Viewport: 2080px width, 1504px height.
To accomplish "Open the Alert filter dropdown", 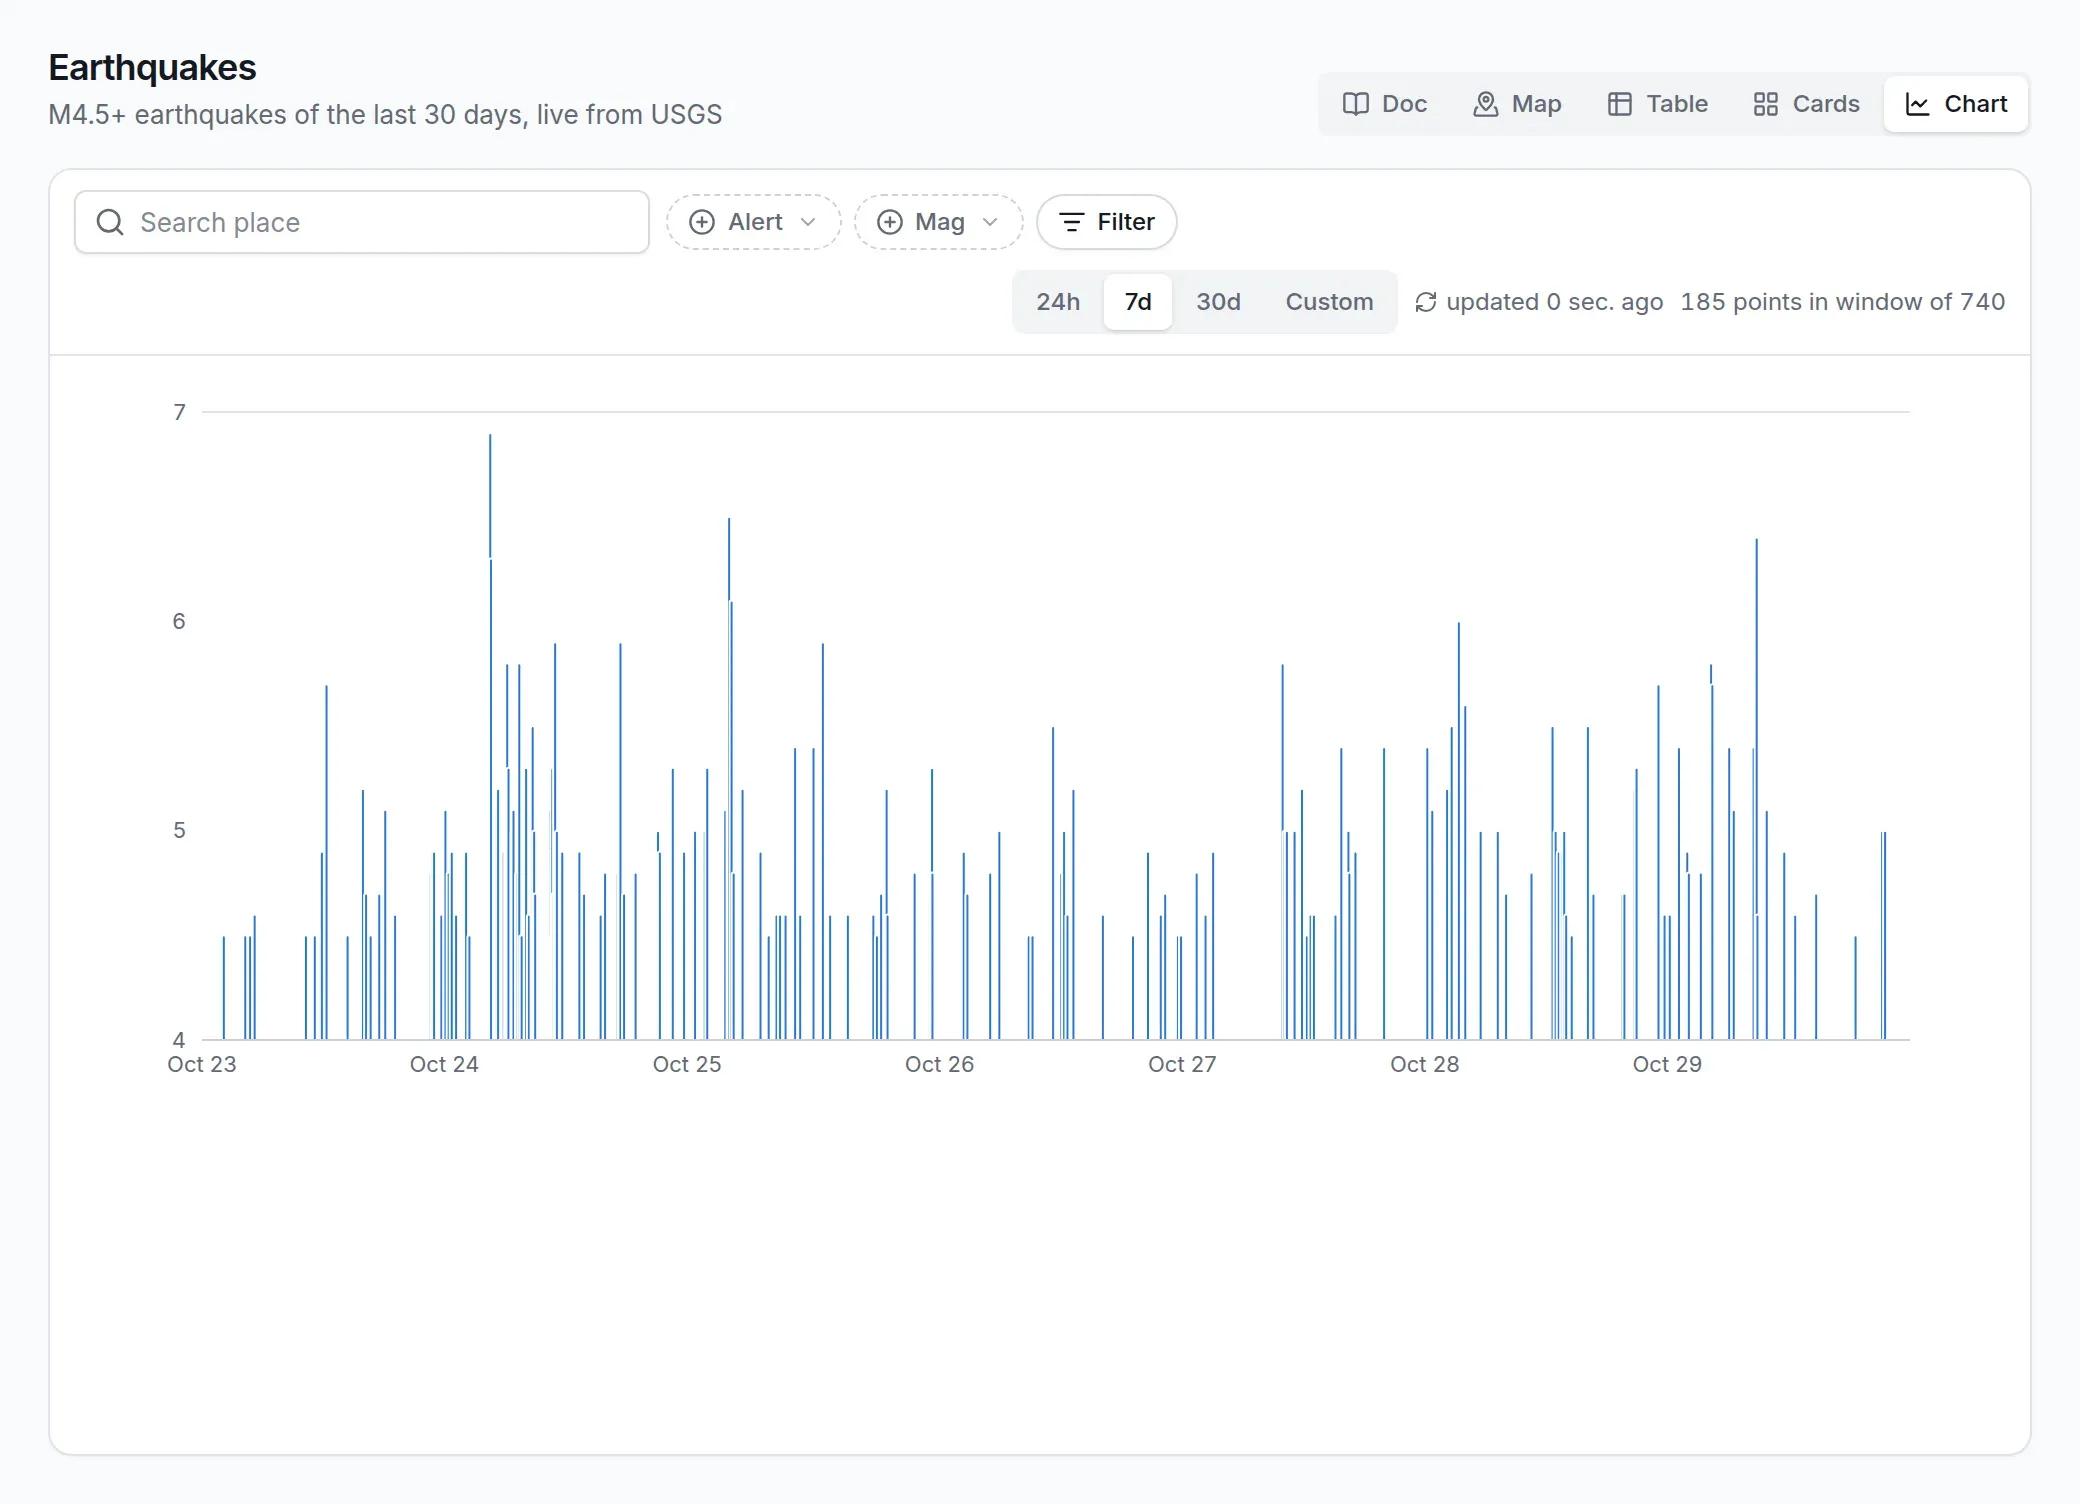I will coord(754,222).
